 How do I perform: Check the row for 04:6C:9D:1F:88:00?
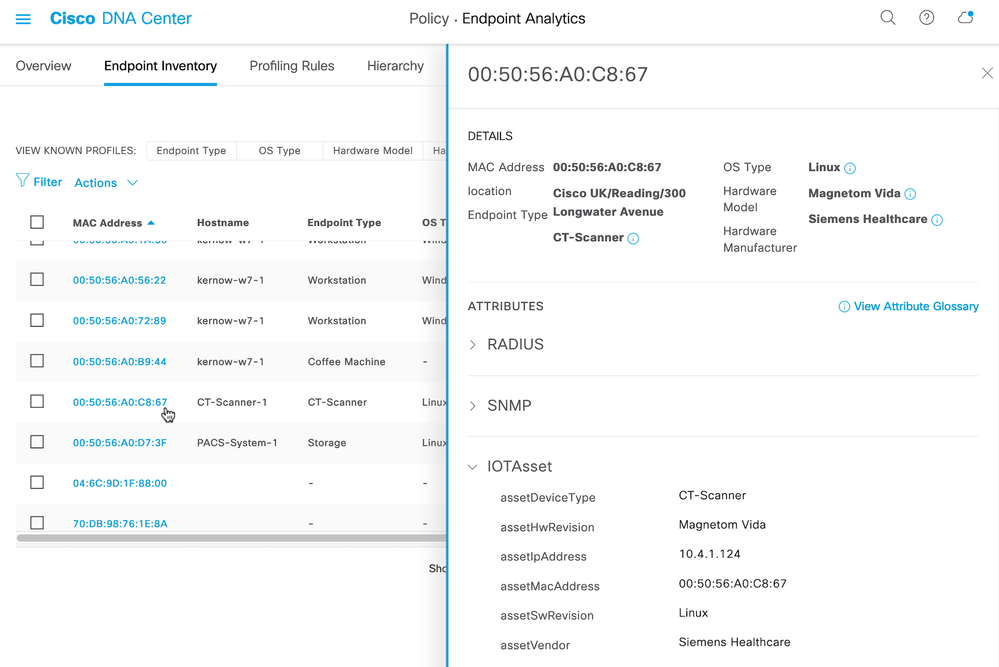click(x=37, y=482)
